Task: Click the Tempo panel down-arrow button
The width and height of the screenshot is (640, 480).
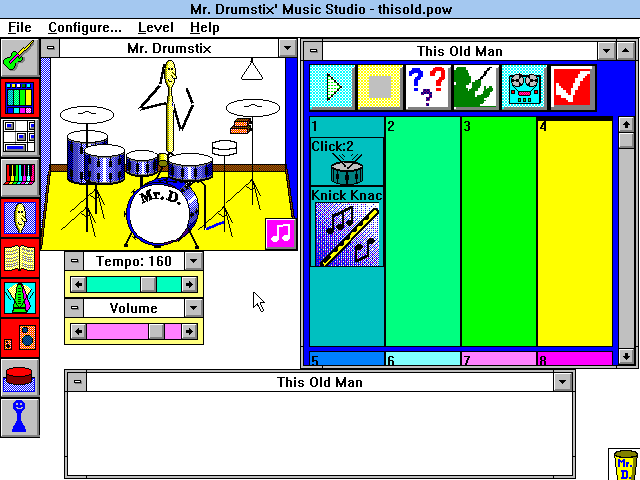Action: [x=193, y=261]
